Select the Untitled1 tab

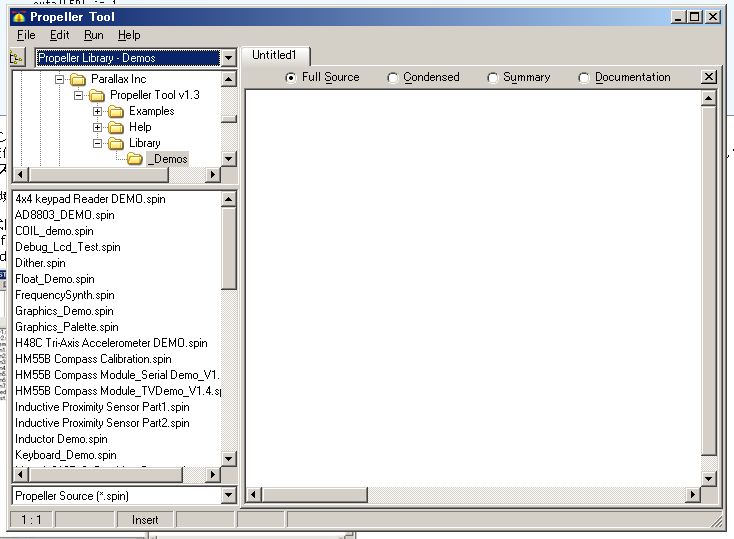click(x=276, y=55)
